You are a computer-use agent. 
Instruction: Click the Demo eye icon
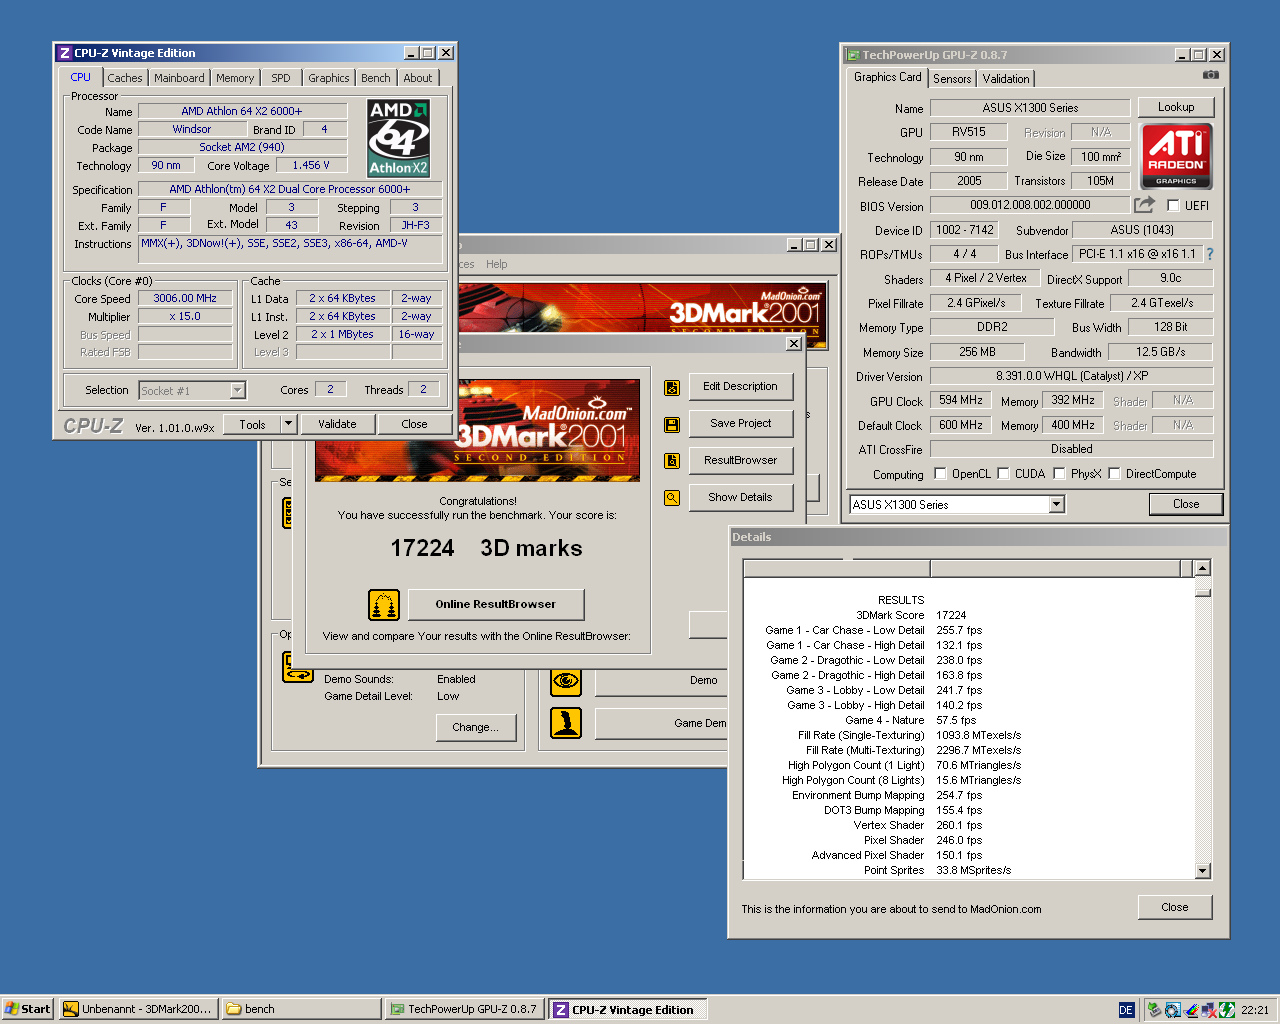[566, 681]
